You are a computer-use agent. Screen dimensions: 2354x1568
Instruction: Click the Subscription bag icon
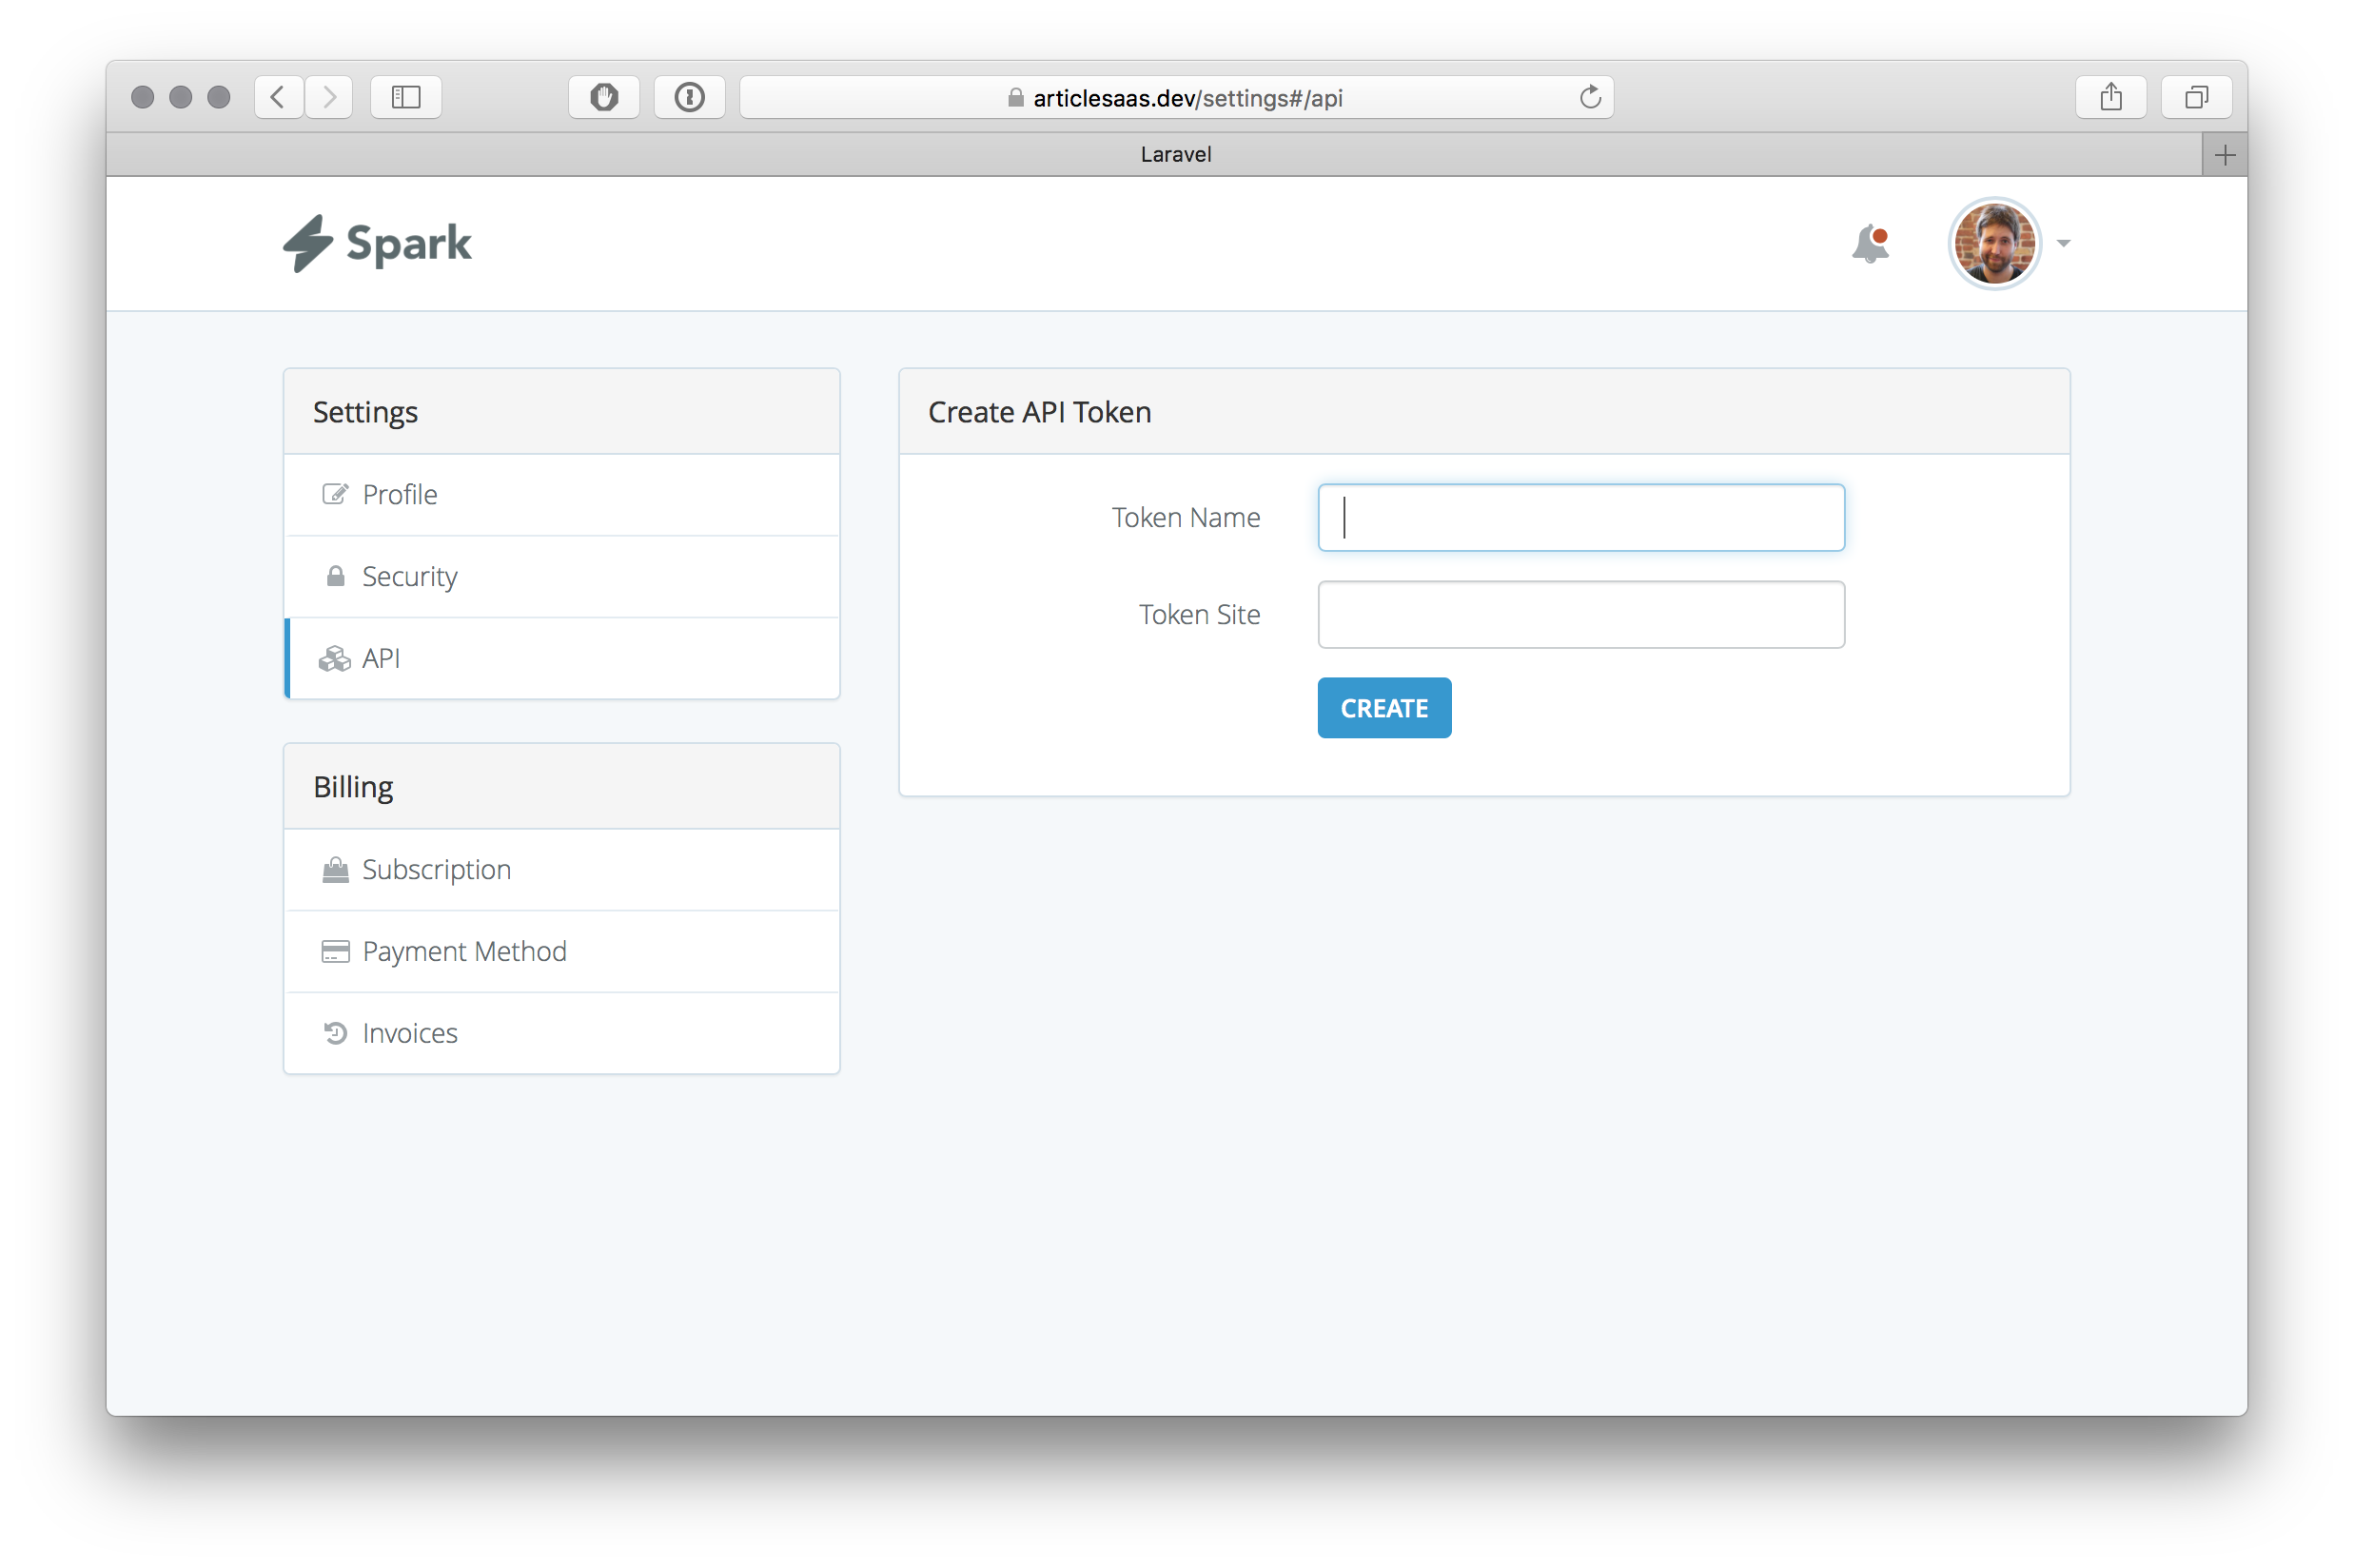335,869
